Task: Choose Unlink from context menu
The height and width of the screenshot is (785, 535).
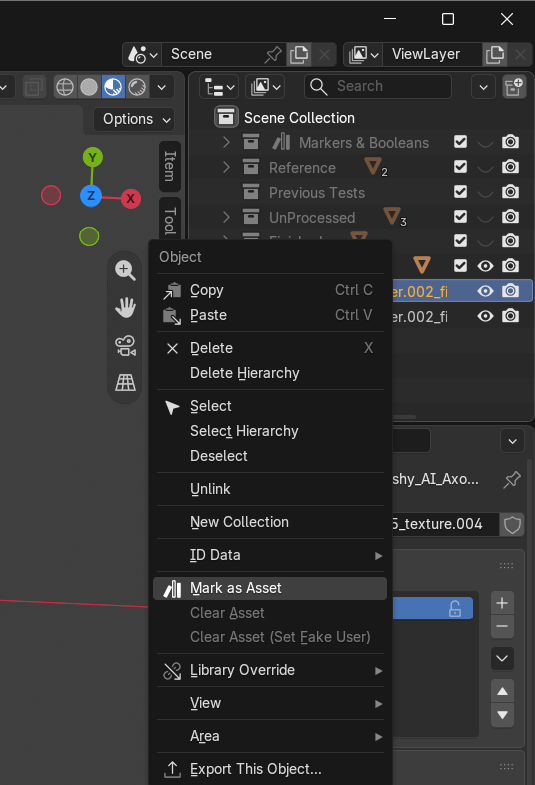Action: click(270, 489)
